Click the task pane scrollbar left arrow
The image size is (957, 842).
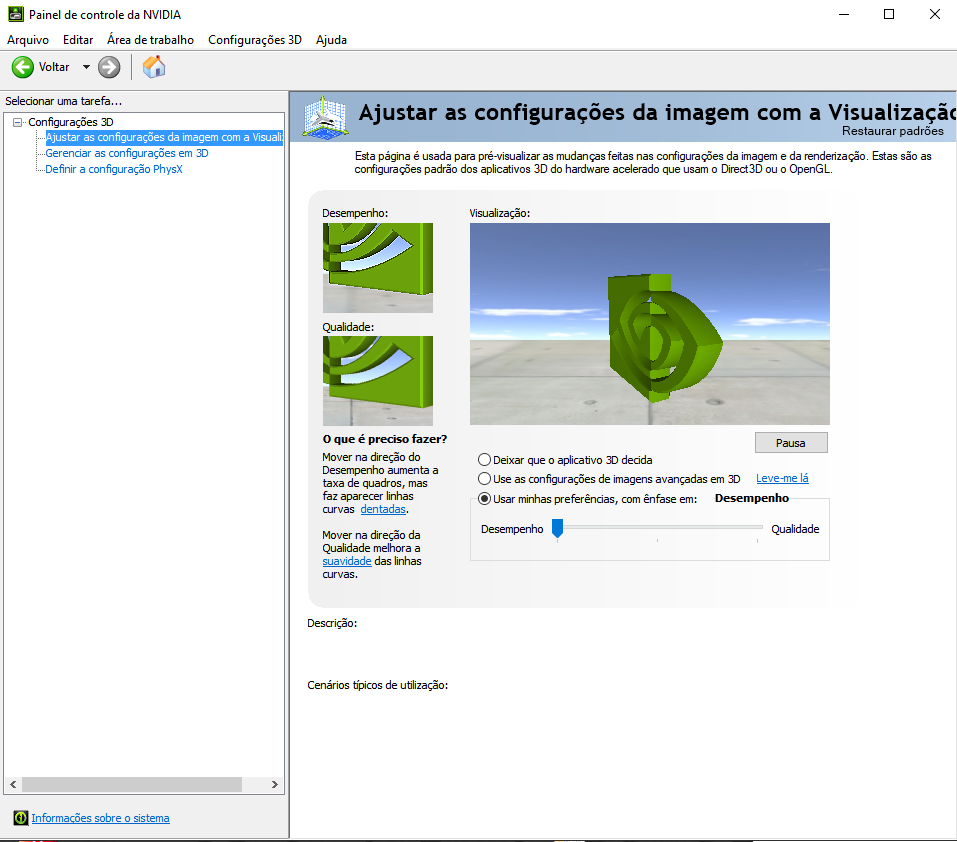coord(13,785)
